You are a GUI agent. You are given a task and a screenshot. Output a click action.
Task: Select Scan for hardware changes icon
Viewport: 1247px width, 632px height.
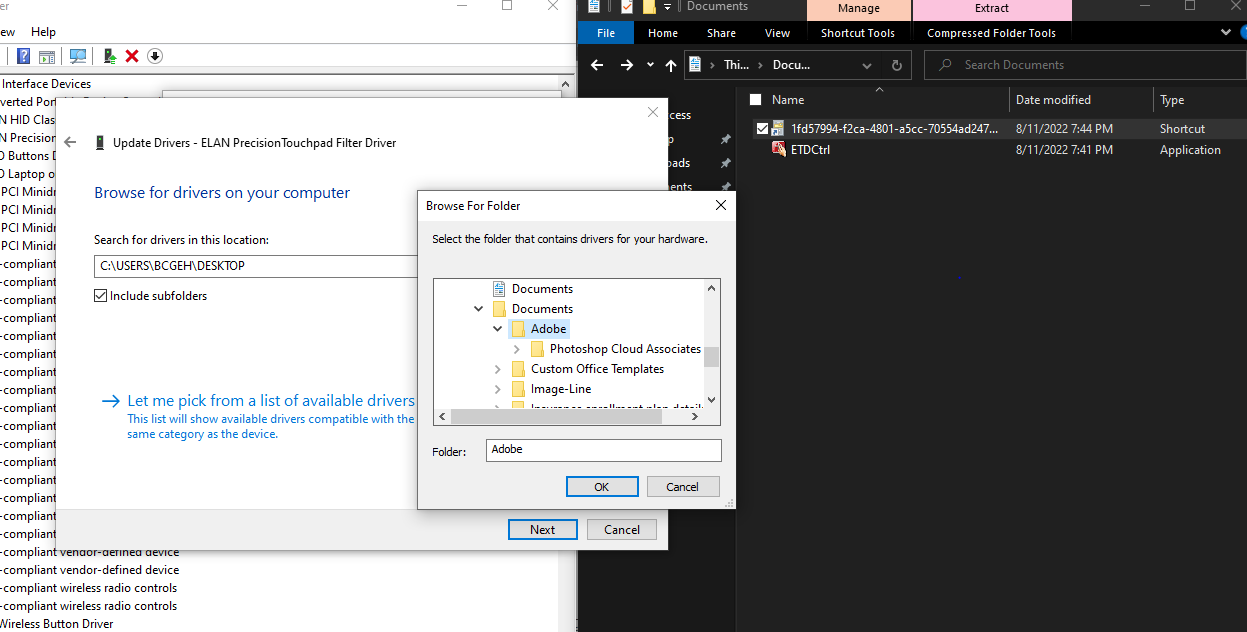point(77,55)
